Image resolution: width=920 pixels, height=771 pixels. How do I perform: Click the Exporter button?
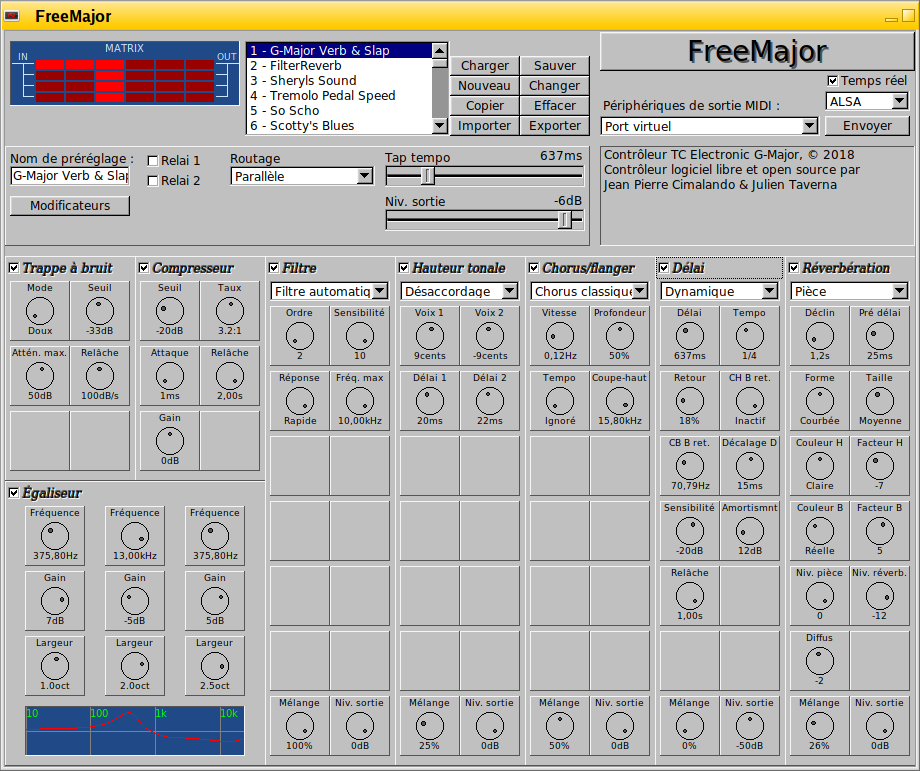[554, 126]
